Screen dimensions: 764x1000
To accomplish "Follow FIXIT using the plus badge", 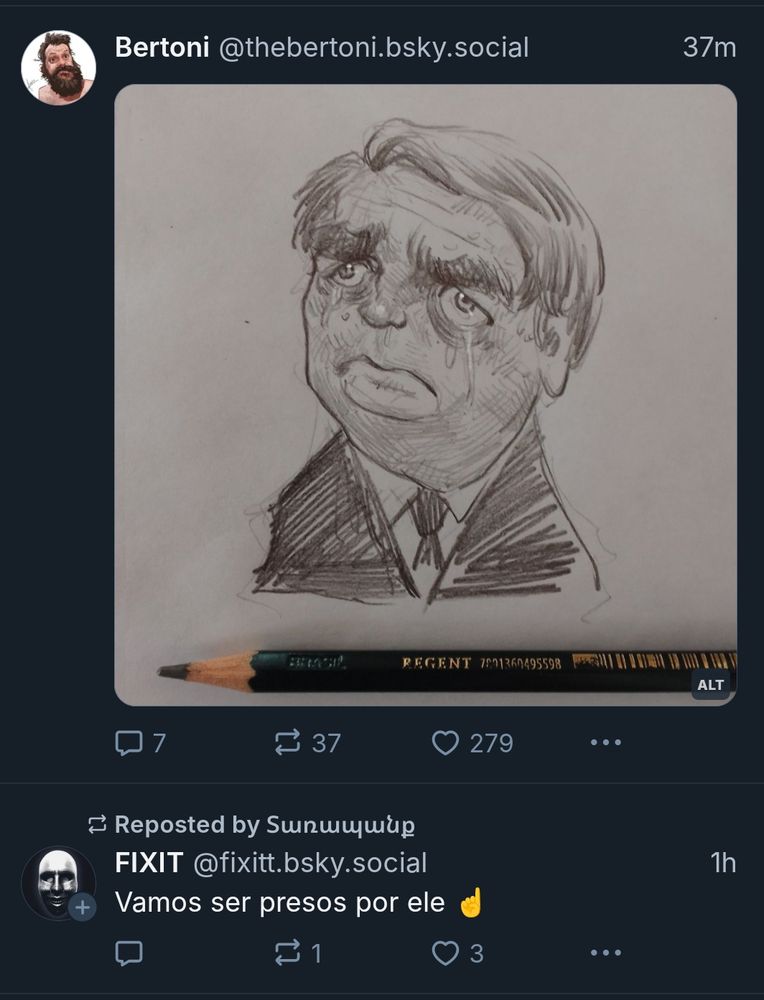I will click(82, 907).
